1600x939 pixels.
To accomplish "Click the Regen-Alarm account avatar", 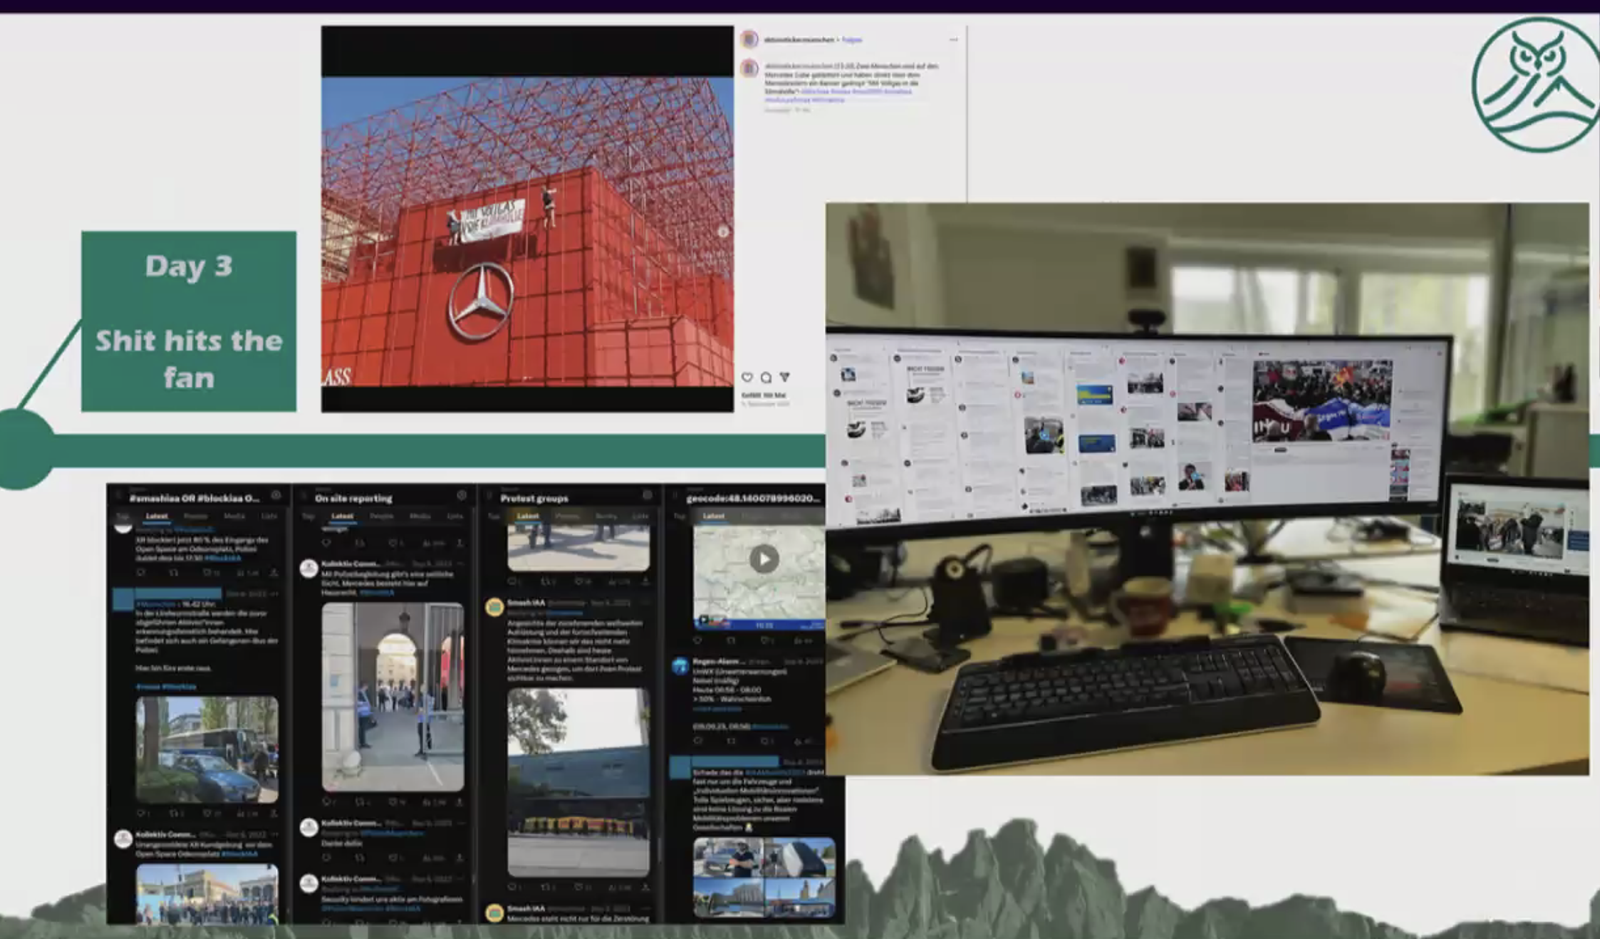I will tap(680, 666).
